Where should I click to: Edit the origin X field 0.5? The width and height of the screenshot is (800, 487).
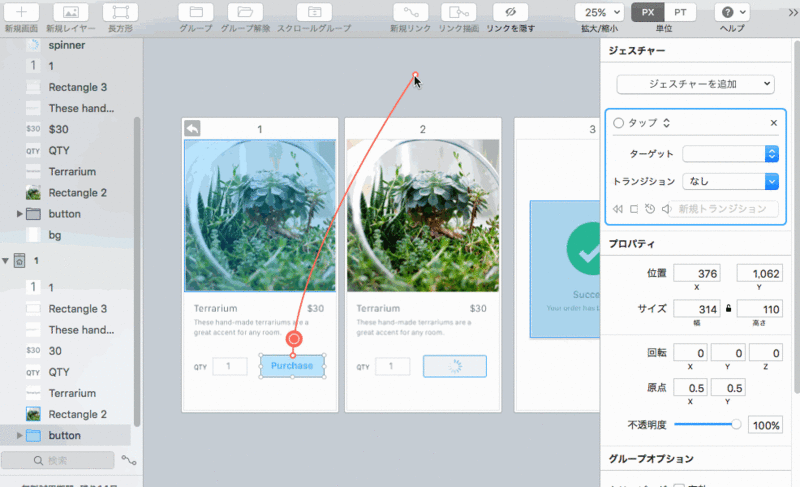[690, 388]
